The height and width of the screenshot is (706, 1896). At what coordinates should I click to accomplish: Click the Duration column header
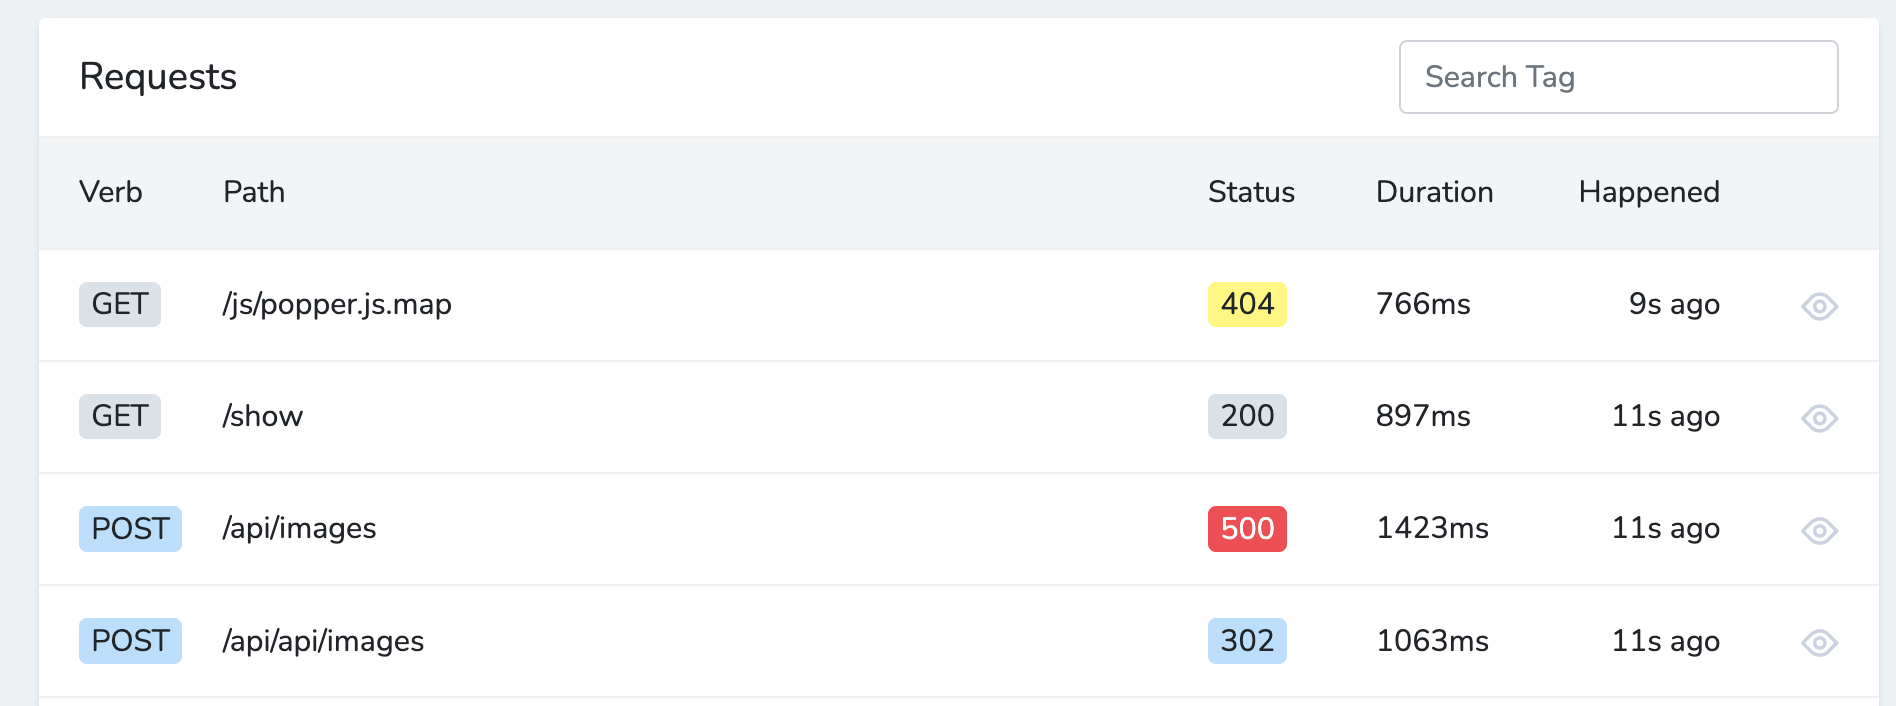tap(1434, 192)
